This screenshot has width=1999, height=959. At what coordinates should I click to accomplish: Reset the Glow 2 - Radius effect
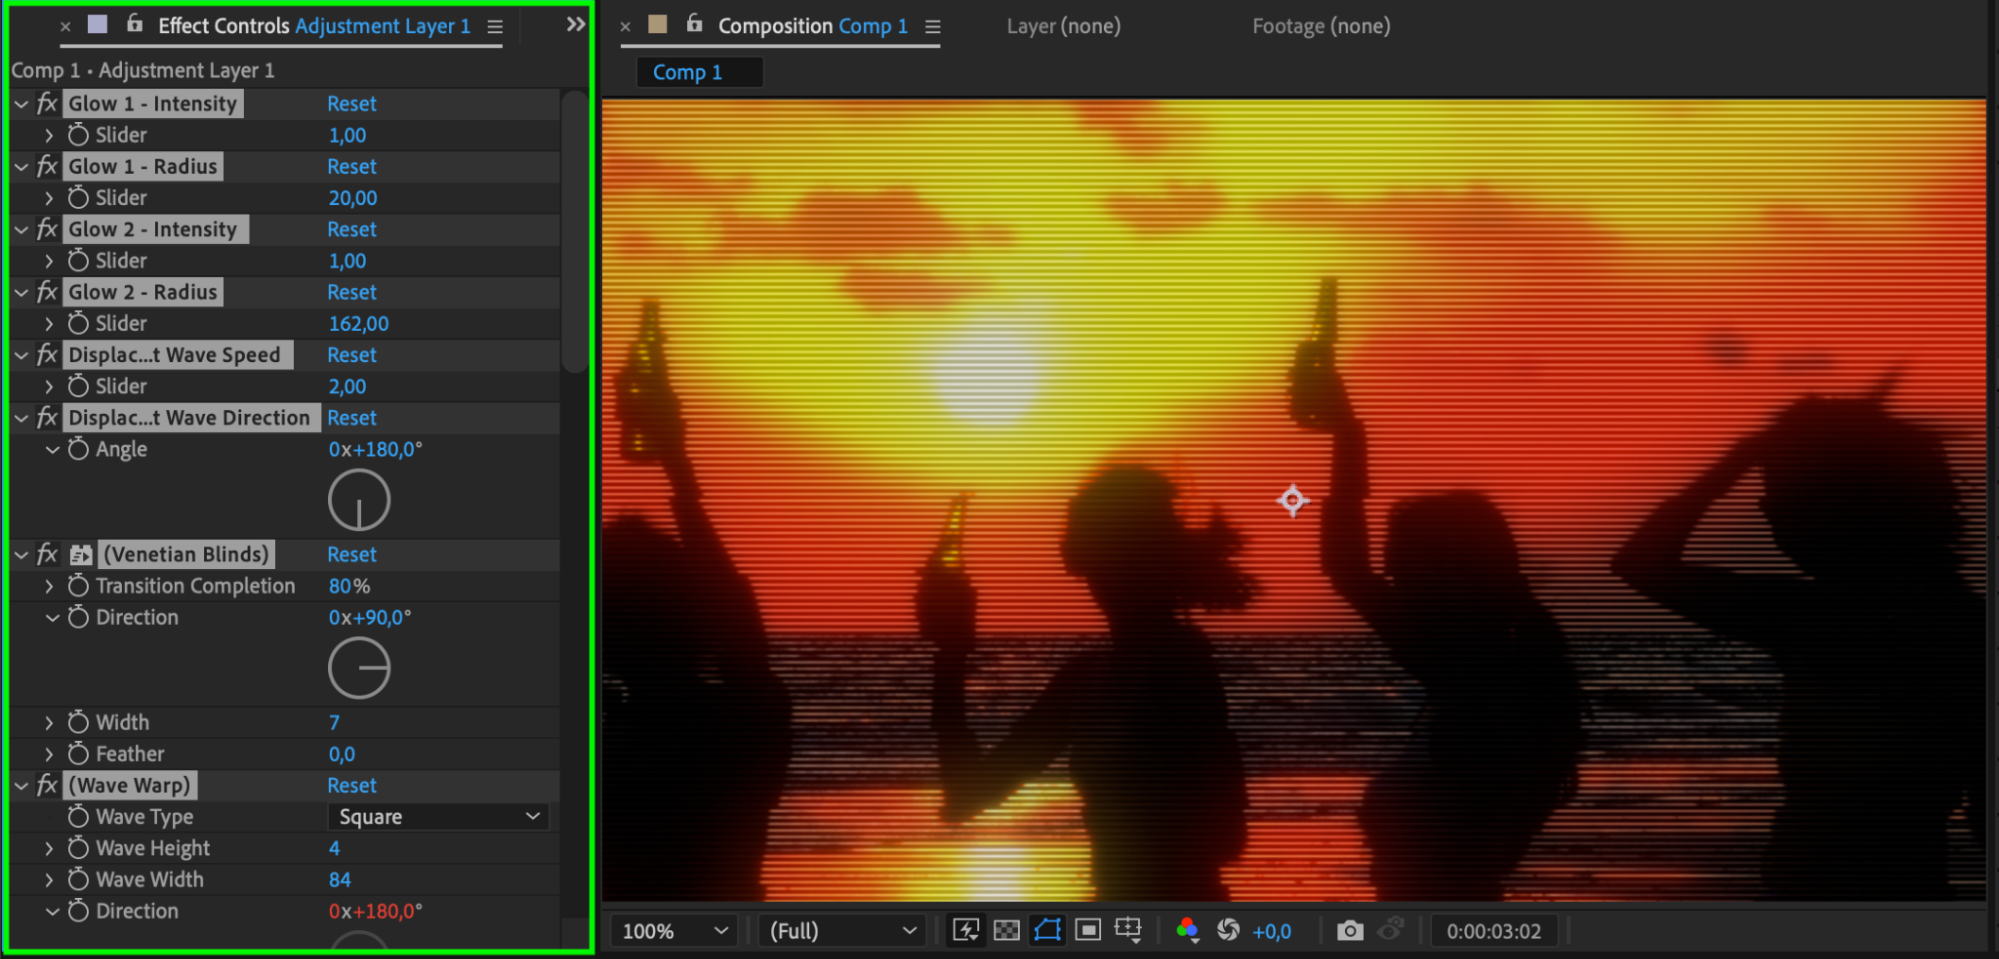tap(351, 293)
